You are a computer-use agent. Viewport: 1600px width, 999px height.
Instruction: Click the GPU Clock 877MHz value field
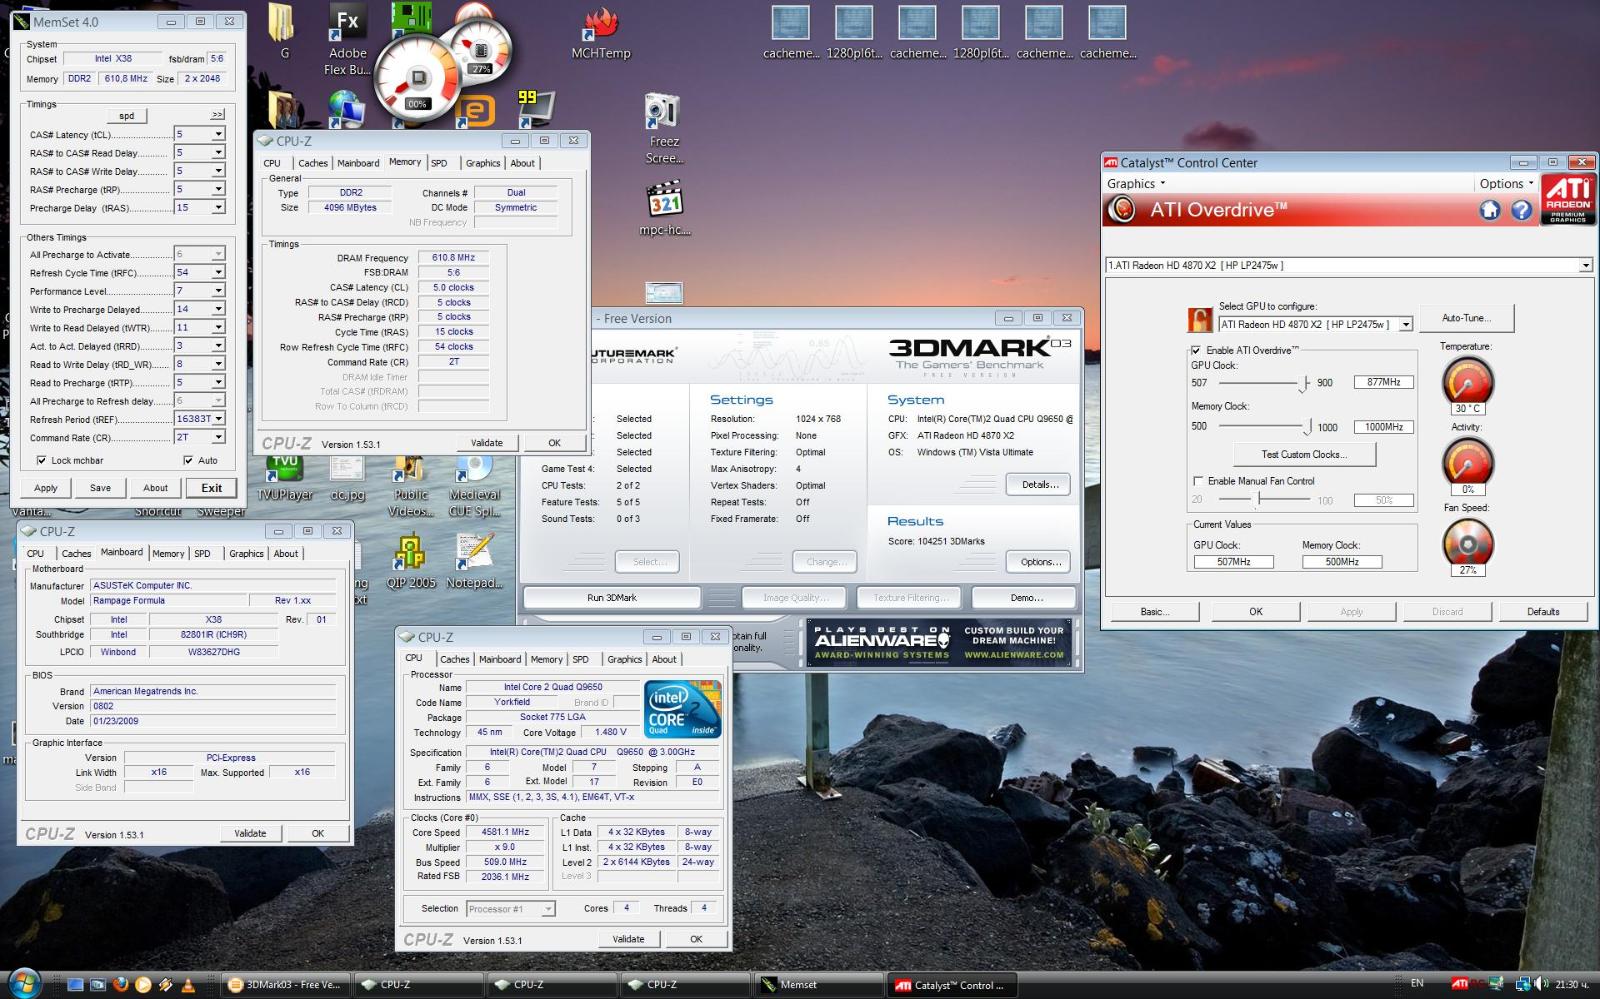[1384, 382]
